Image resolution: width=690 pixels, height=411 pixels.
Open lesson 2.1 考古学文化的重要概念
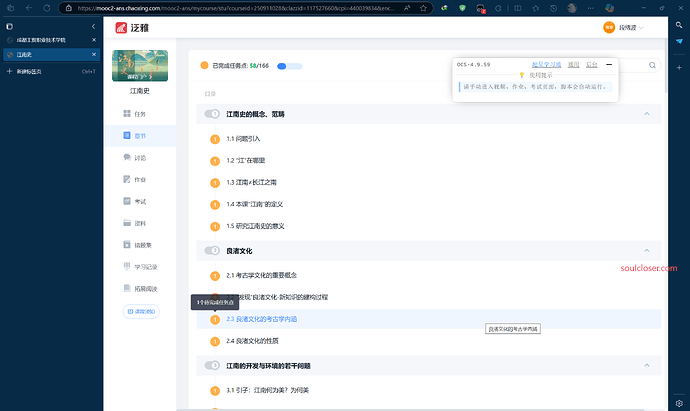[x=261, y=275]
